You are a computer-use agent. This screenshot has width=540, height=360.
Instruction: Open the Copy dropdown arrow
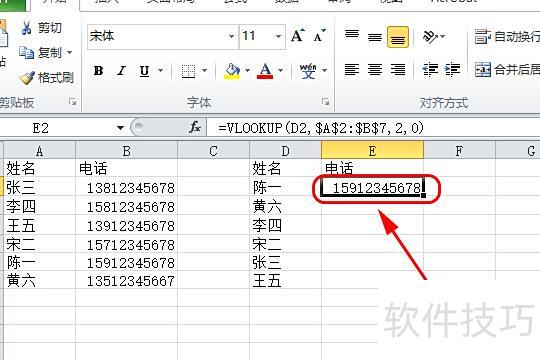69,52
